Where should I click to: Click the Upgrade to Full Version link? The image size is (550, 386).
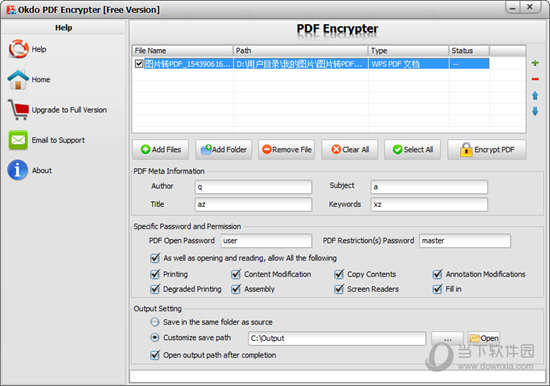(69, 110)
